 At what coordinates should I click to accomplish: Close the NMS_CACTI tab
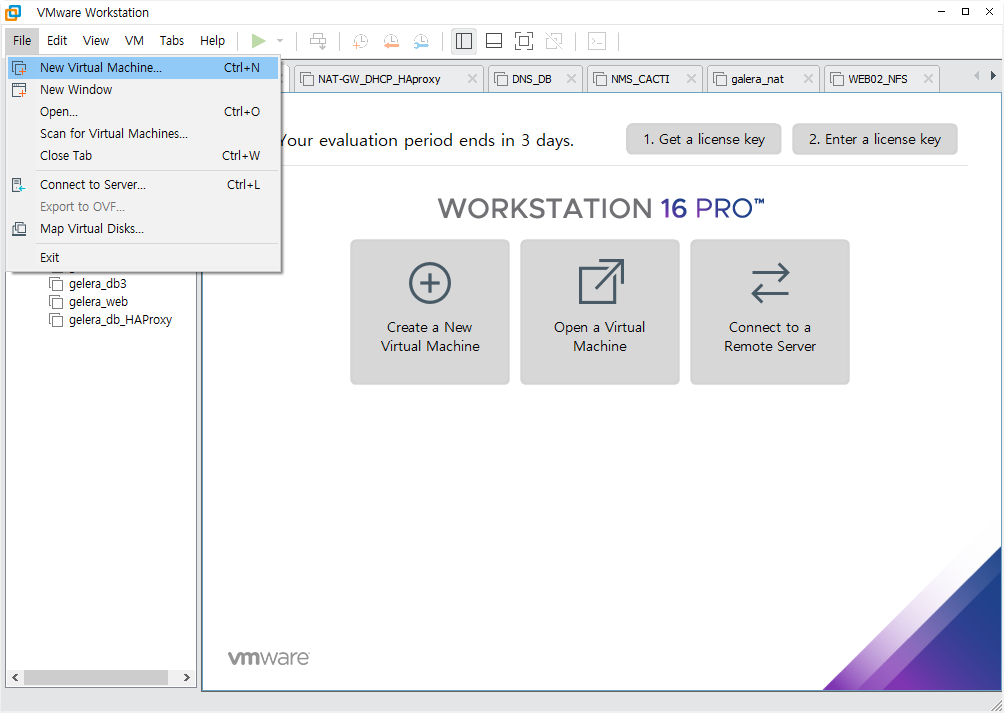click(692, 79)
